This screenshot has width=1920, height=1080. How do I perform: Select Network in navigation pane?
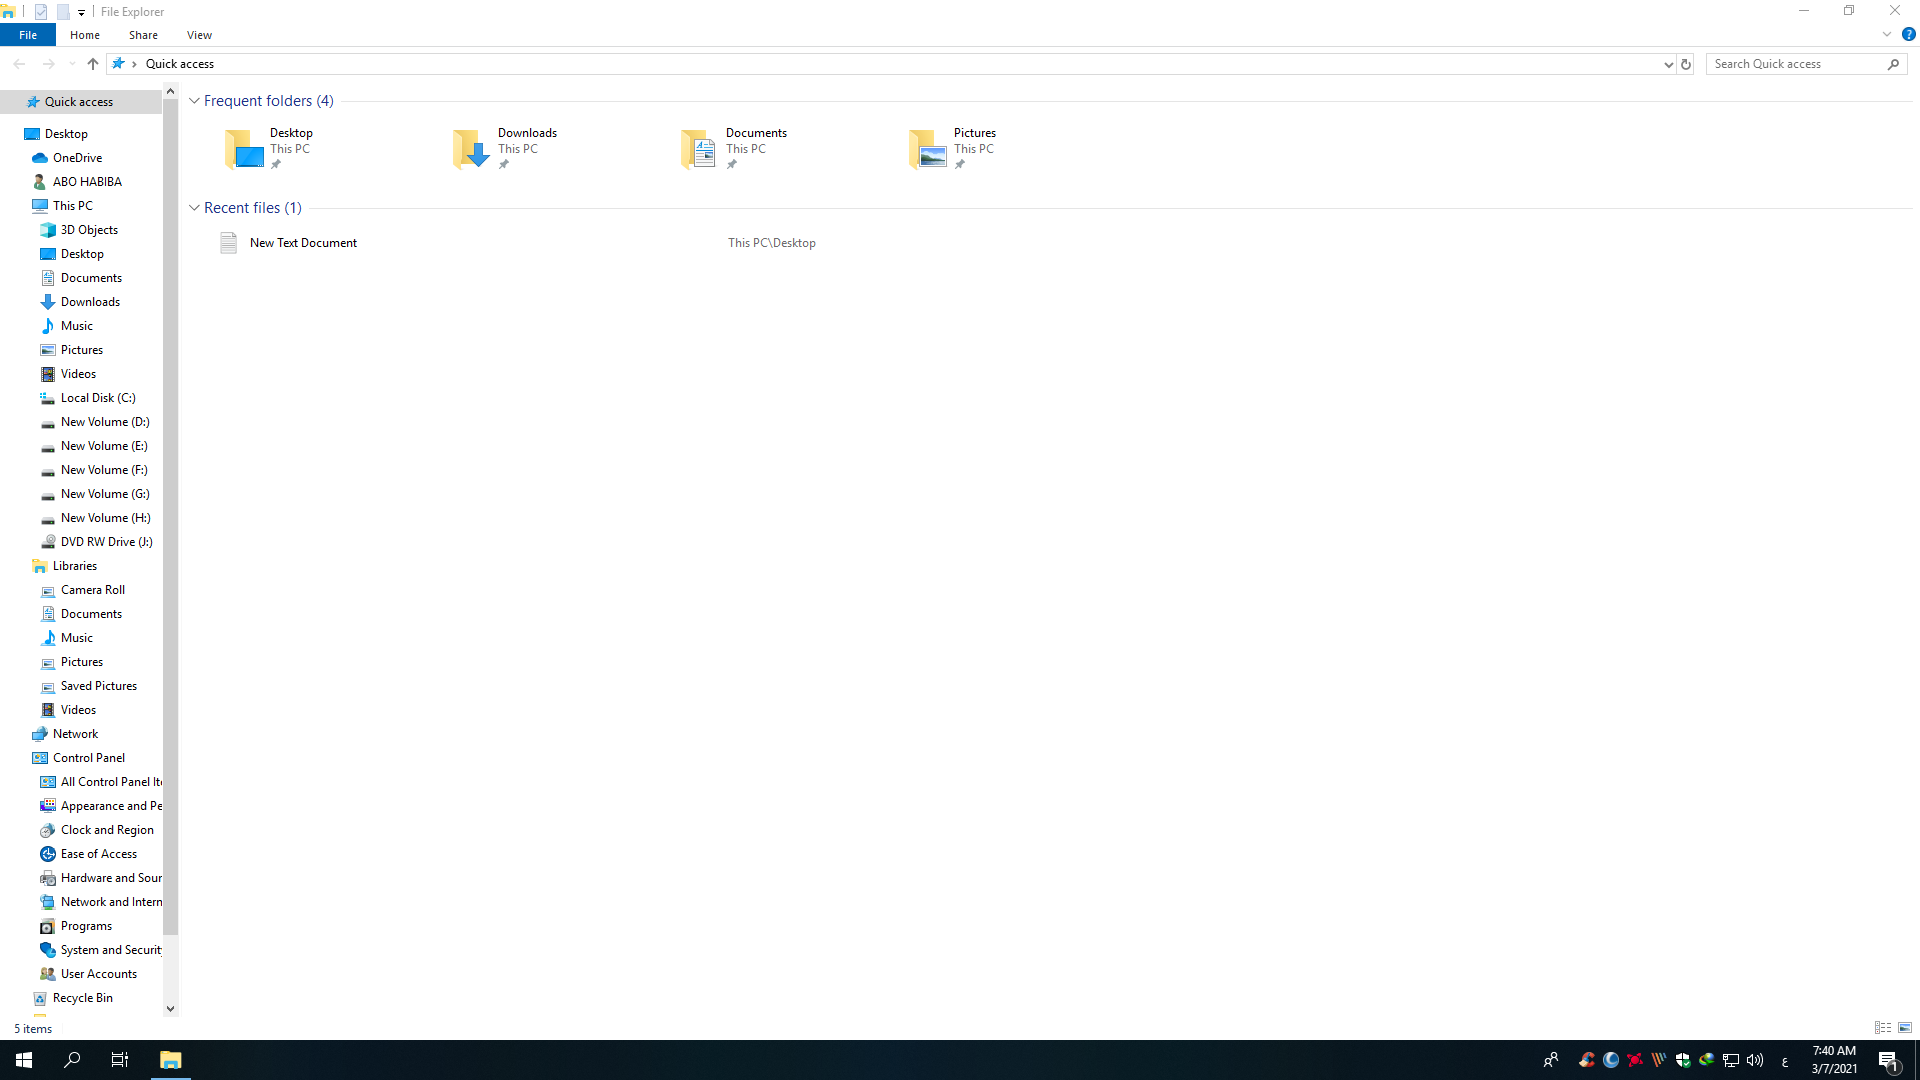(75, 734)
